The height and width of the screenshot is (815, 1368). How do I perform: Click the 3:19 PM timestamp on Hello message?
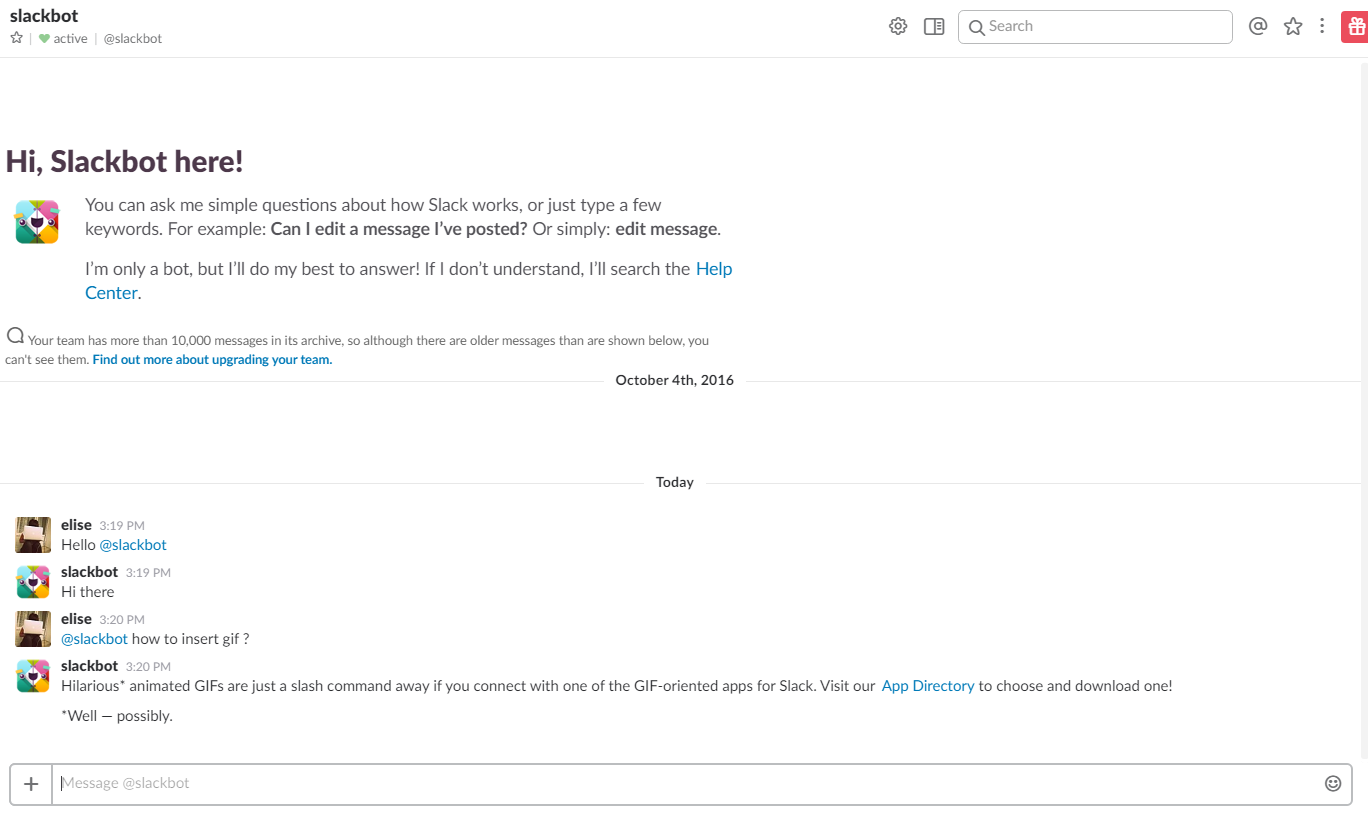[122, 526]
